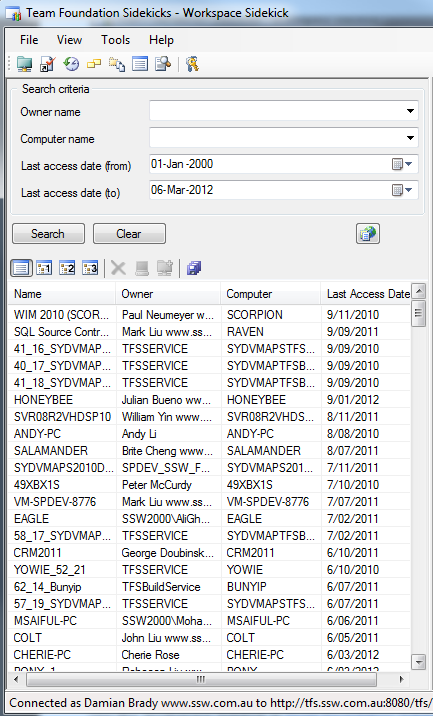
Task: Open the Code Review Sidekick magnifier icon
Action: pyautogui.click(x=163, y=64)
